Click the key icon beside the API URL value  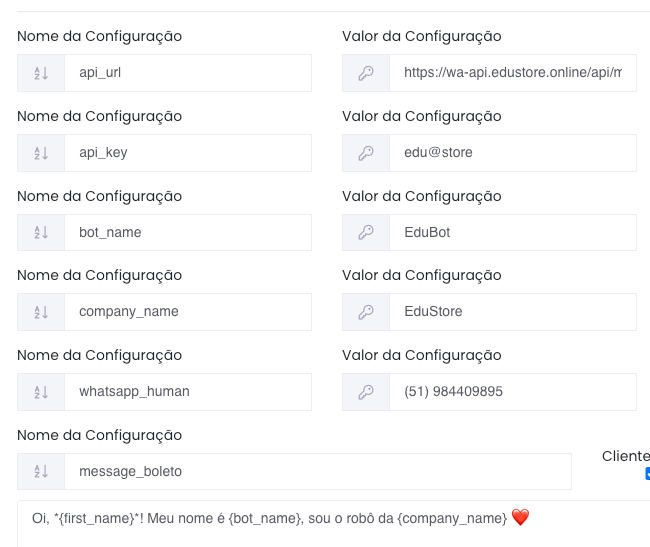coord(366,73)
